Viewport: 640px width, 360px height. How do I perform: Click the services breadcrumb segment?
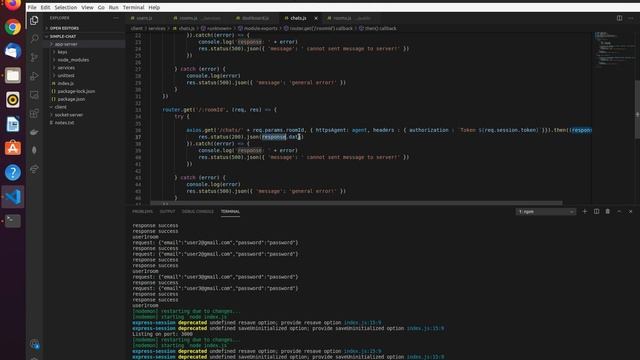tap(157, 29)
